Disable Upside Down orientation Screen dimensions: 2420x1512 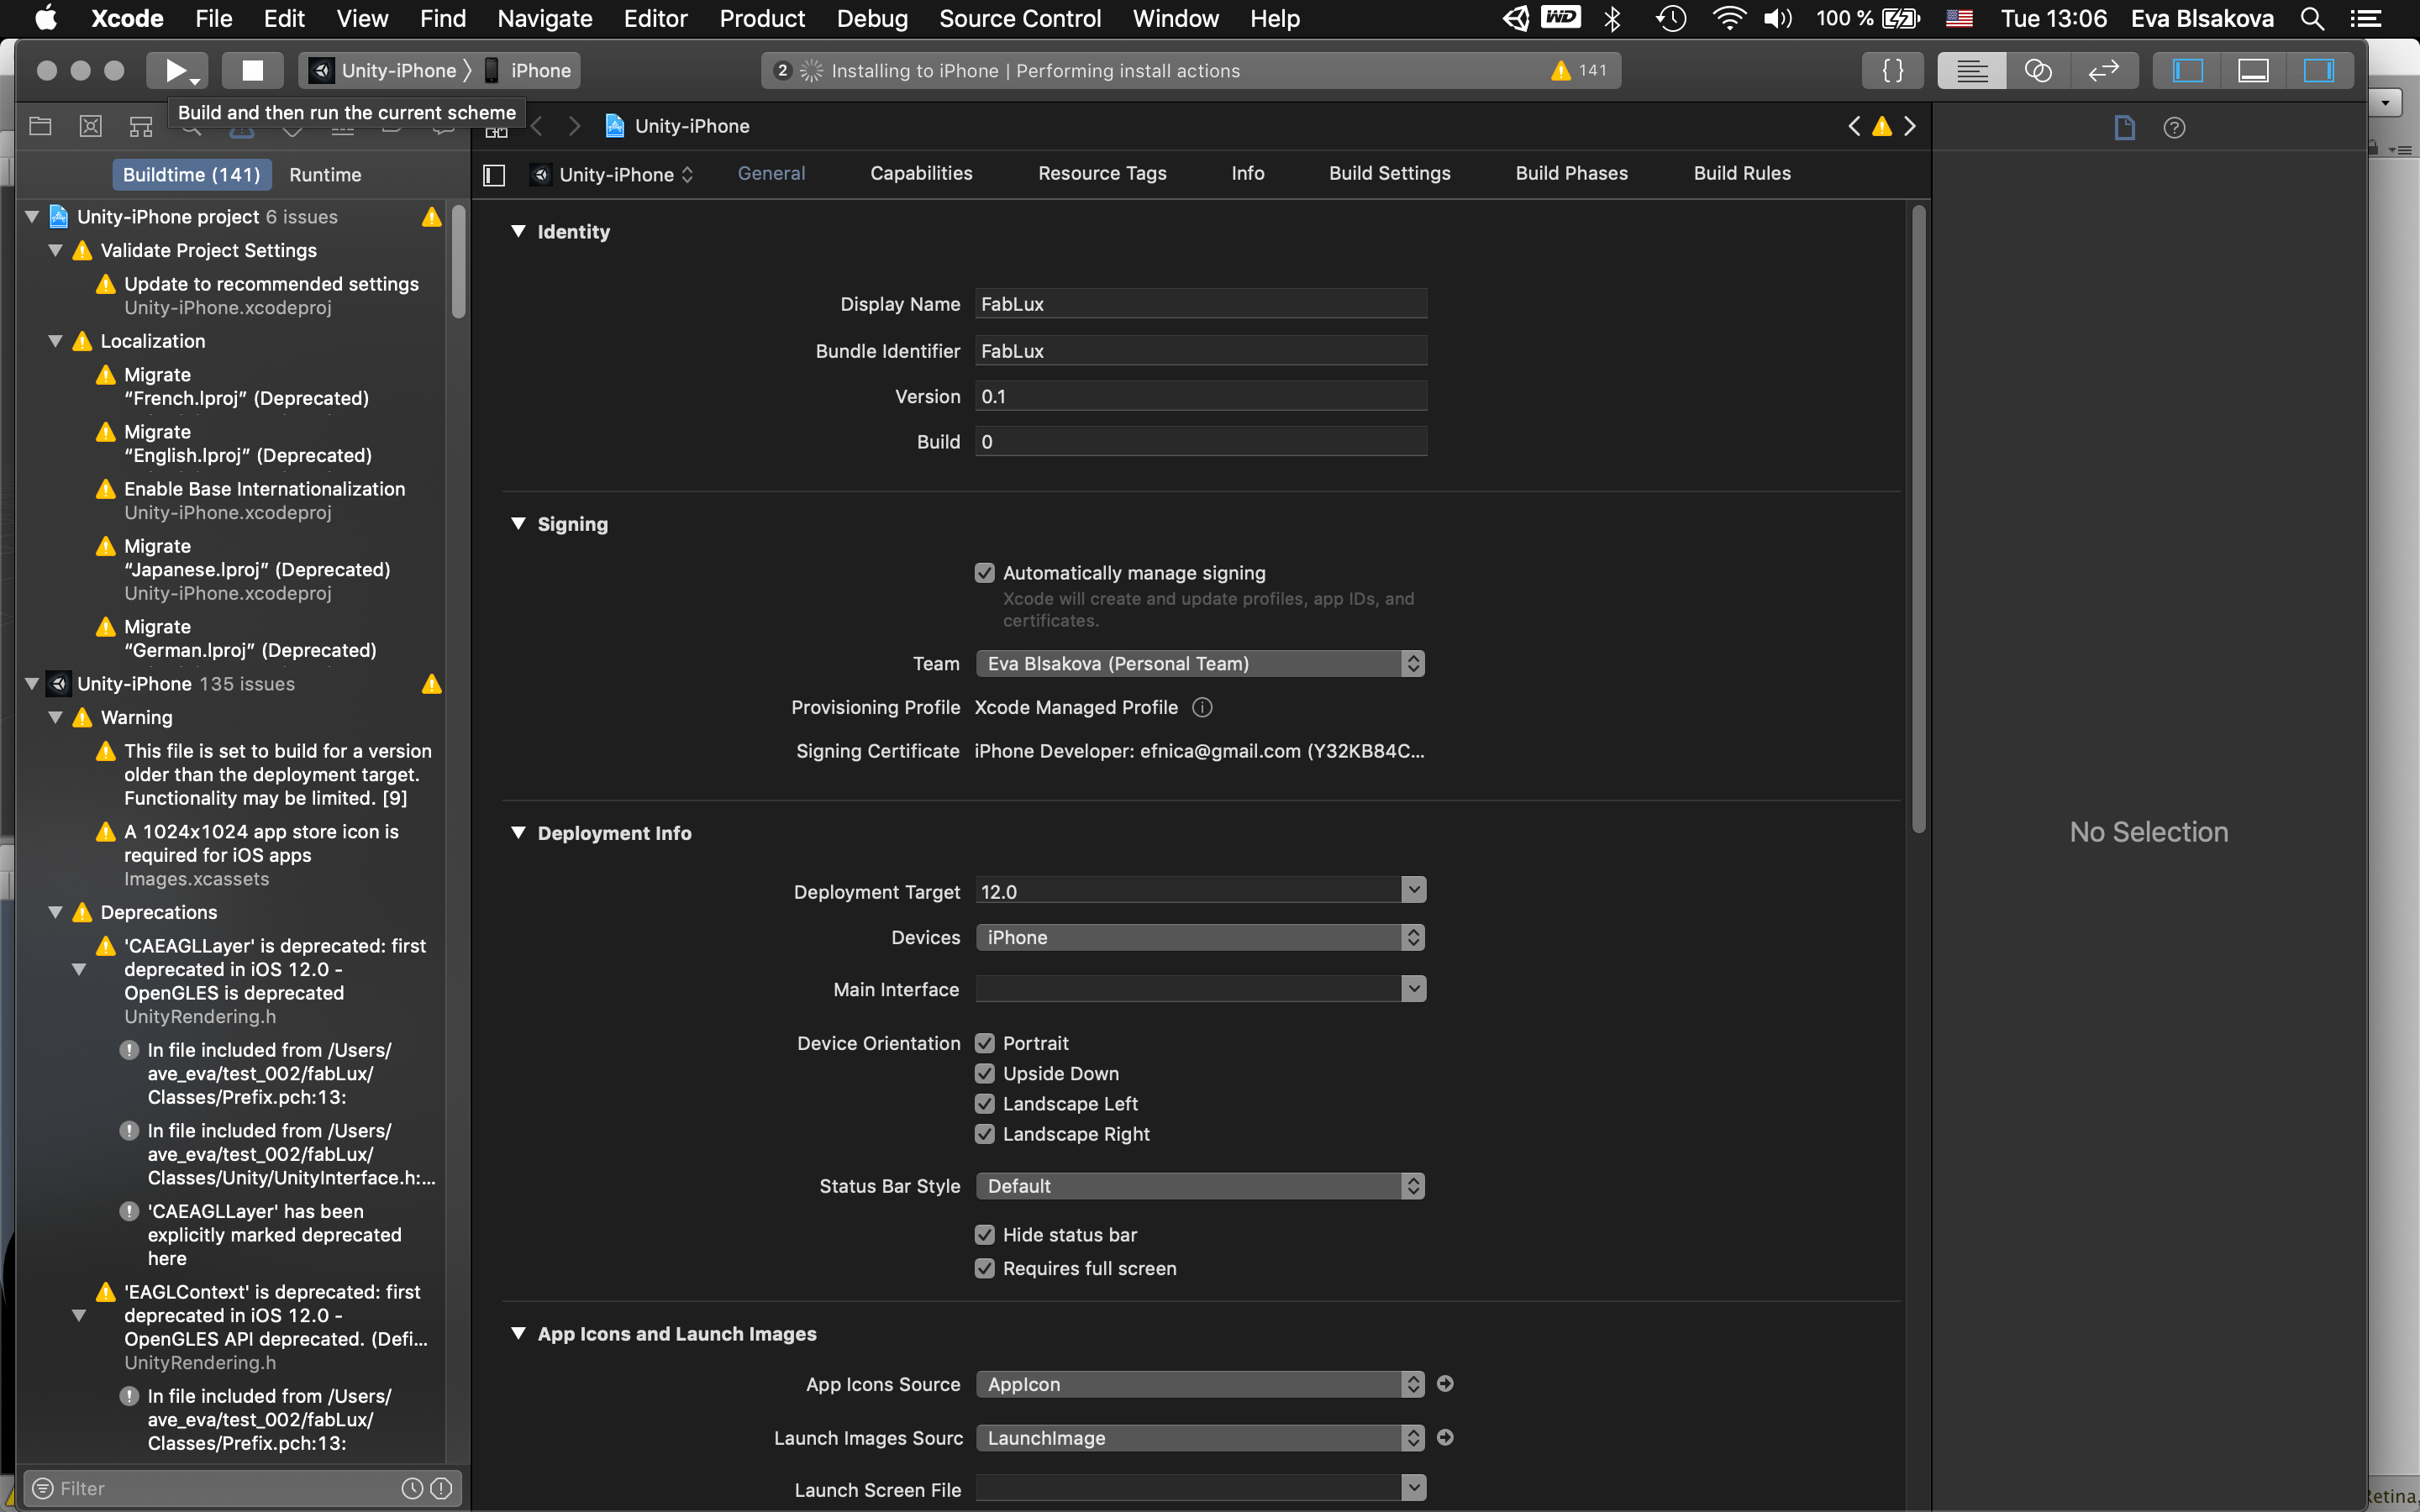tap(985, 1074)
